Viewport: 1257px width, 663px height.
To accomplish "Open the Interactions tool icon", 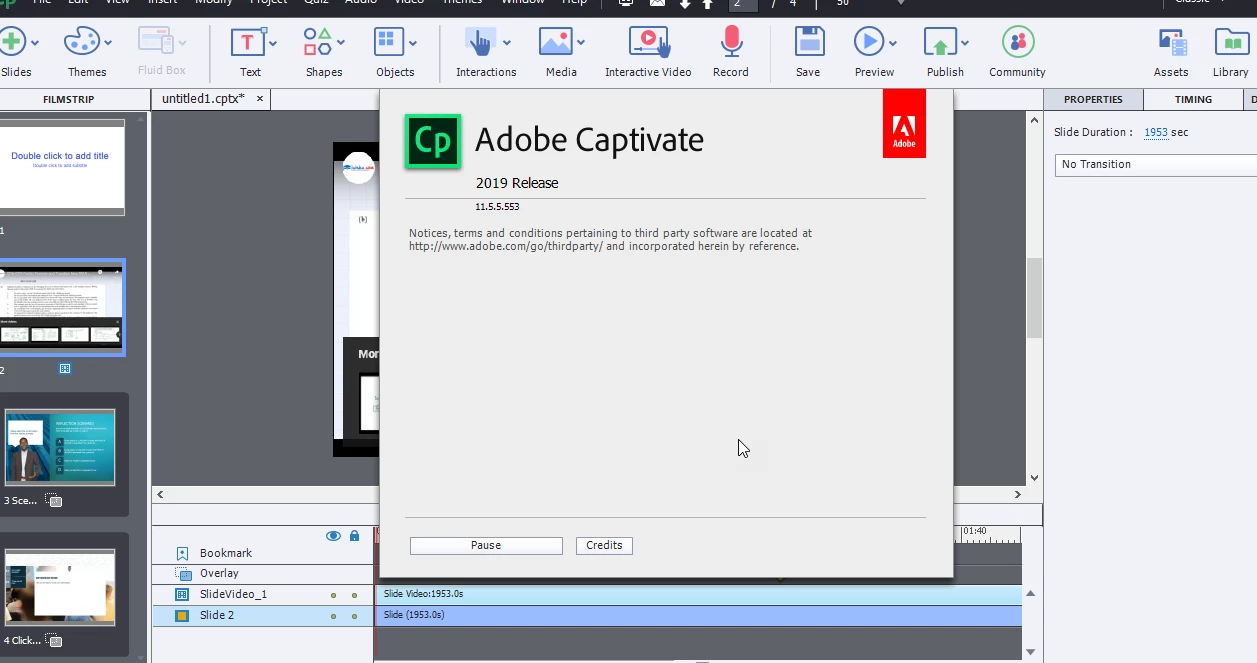I will click(481, 42).
